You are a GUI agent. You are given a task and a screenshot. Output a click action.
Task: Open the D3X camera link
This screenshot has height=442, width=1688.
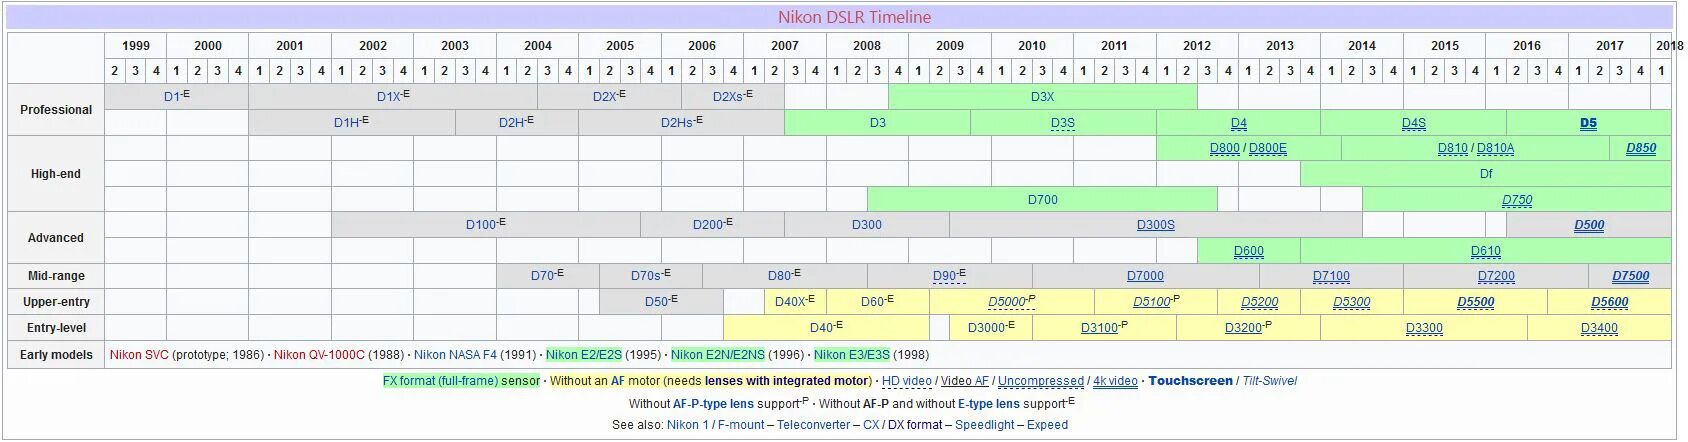point(1042,97)
